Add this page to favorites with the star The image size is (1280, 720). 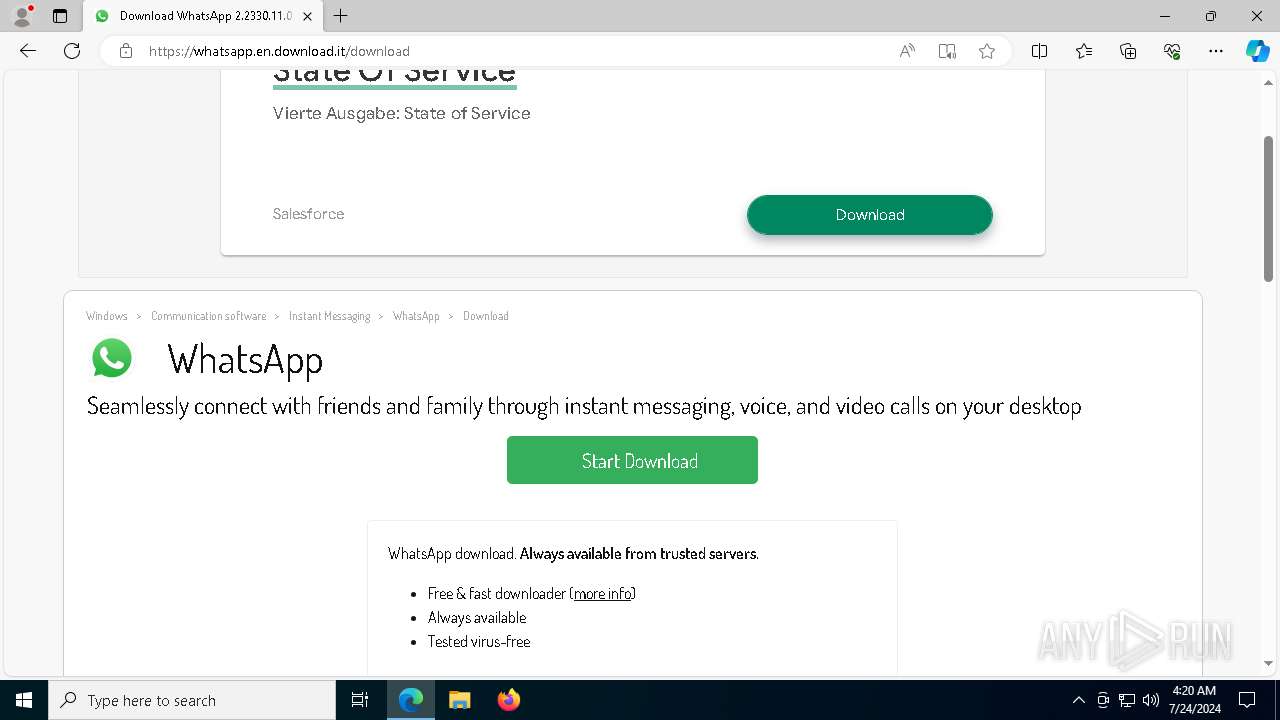tap(987, 51)
